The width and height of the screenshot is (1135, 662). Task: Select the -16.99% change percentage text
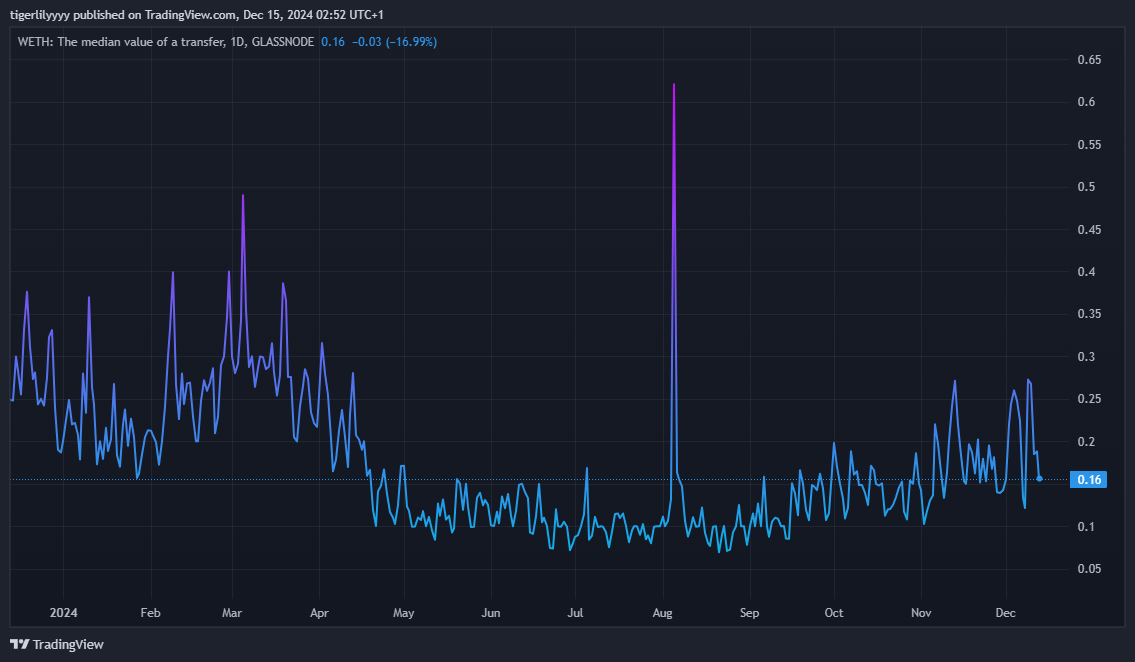[x=412, y=42]
